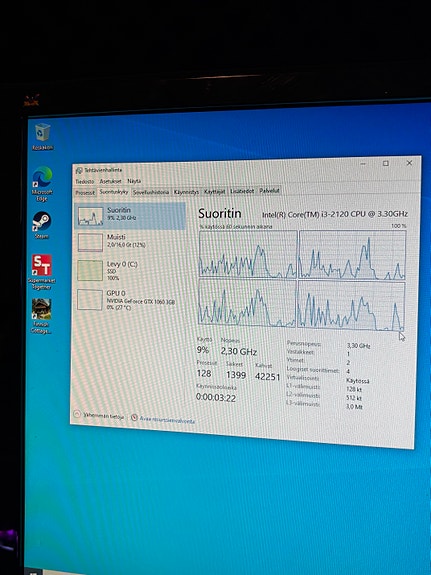The image size is (431, 575).
Task: Select the Steam desktop icon
Action: tap(41, 225)
